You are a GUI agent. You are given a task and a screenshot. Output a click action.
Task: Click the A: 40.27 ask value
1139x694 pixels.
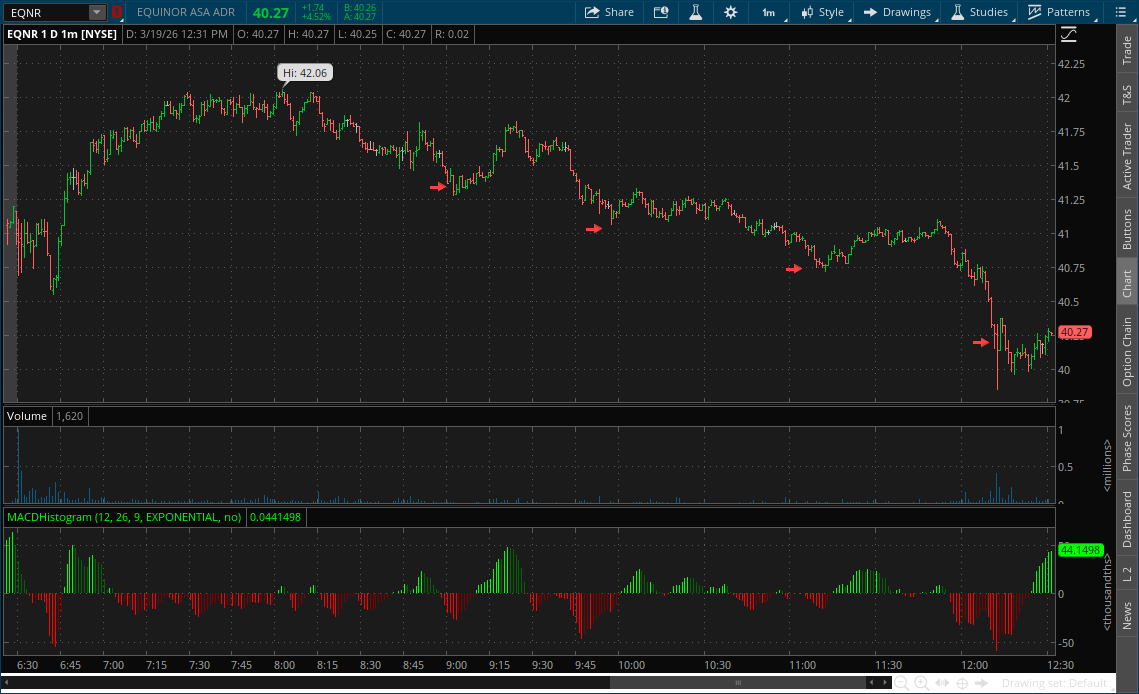point(360,17)
